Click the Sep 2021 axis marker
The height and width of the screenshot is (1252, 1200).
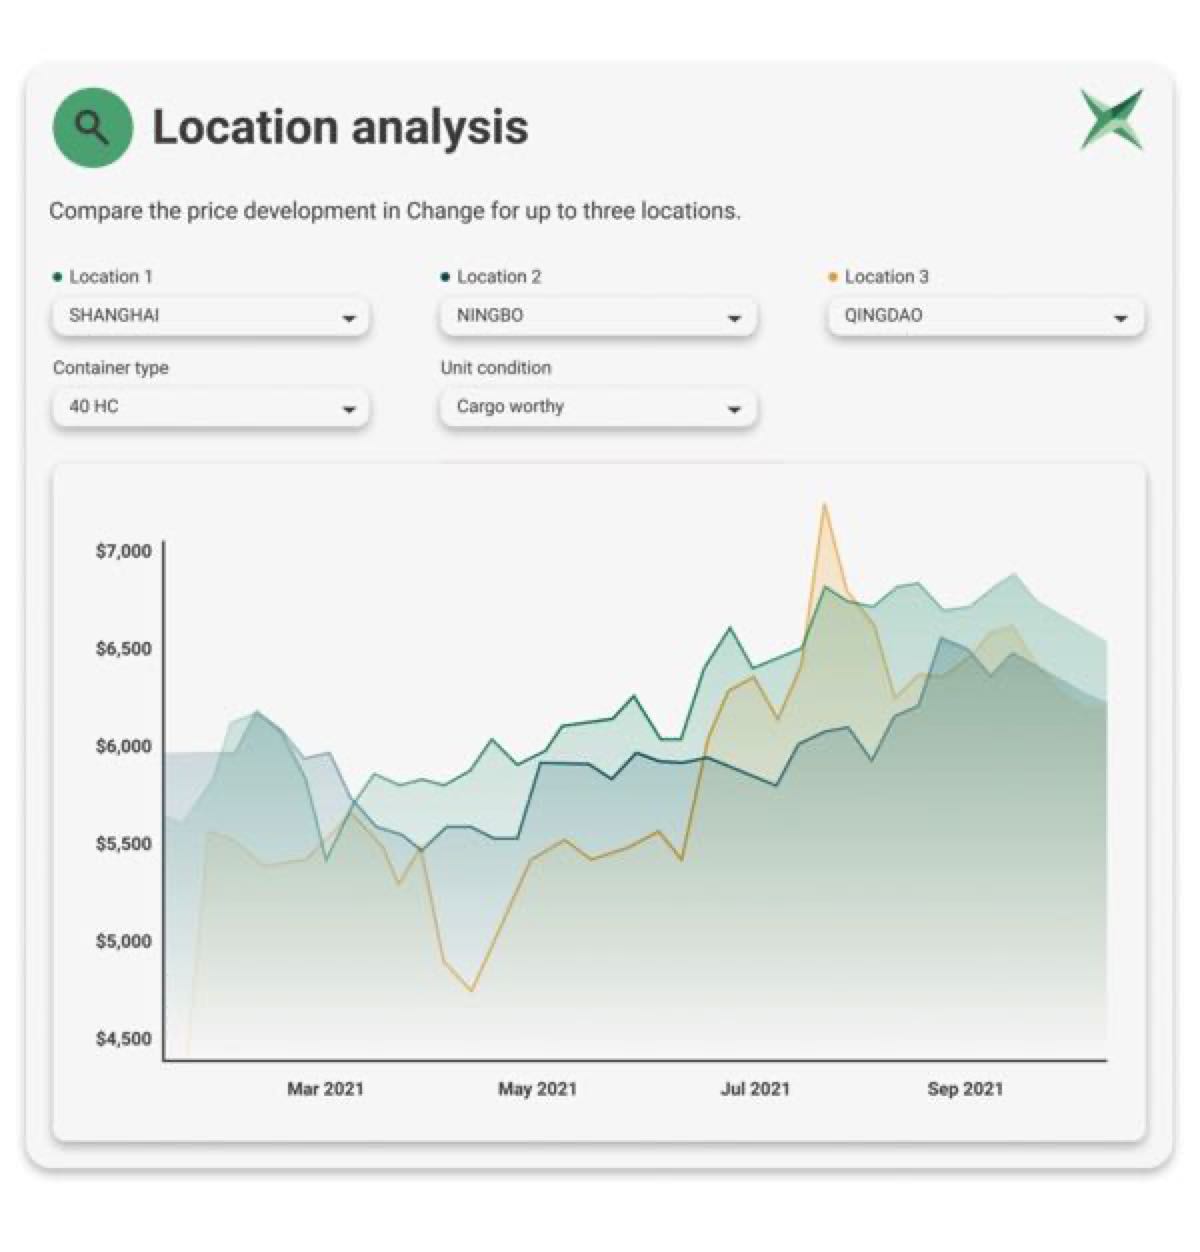964,1089
